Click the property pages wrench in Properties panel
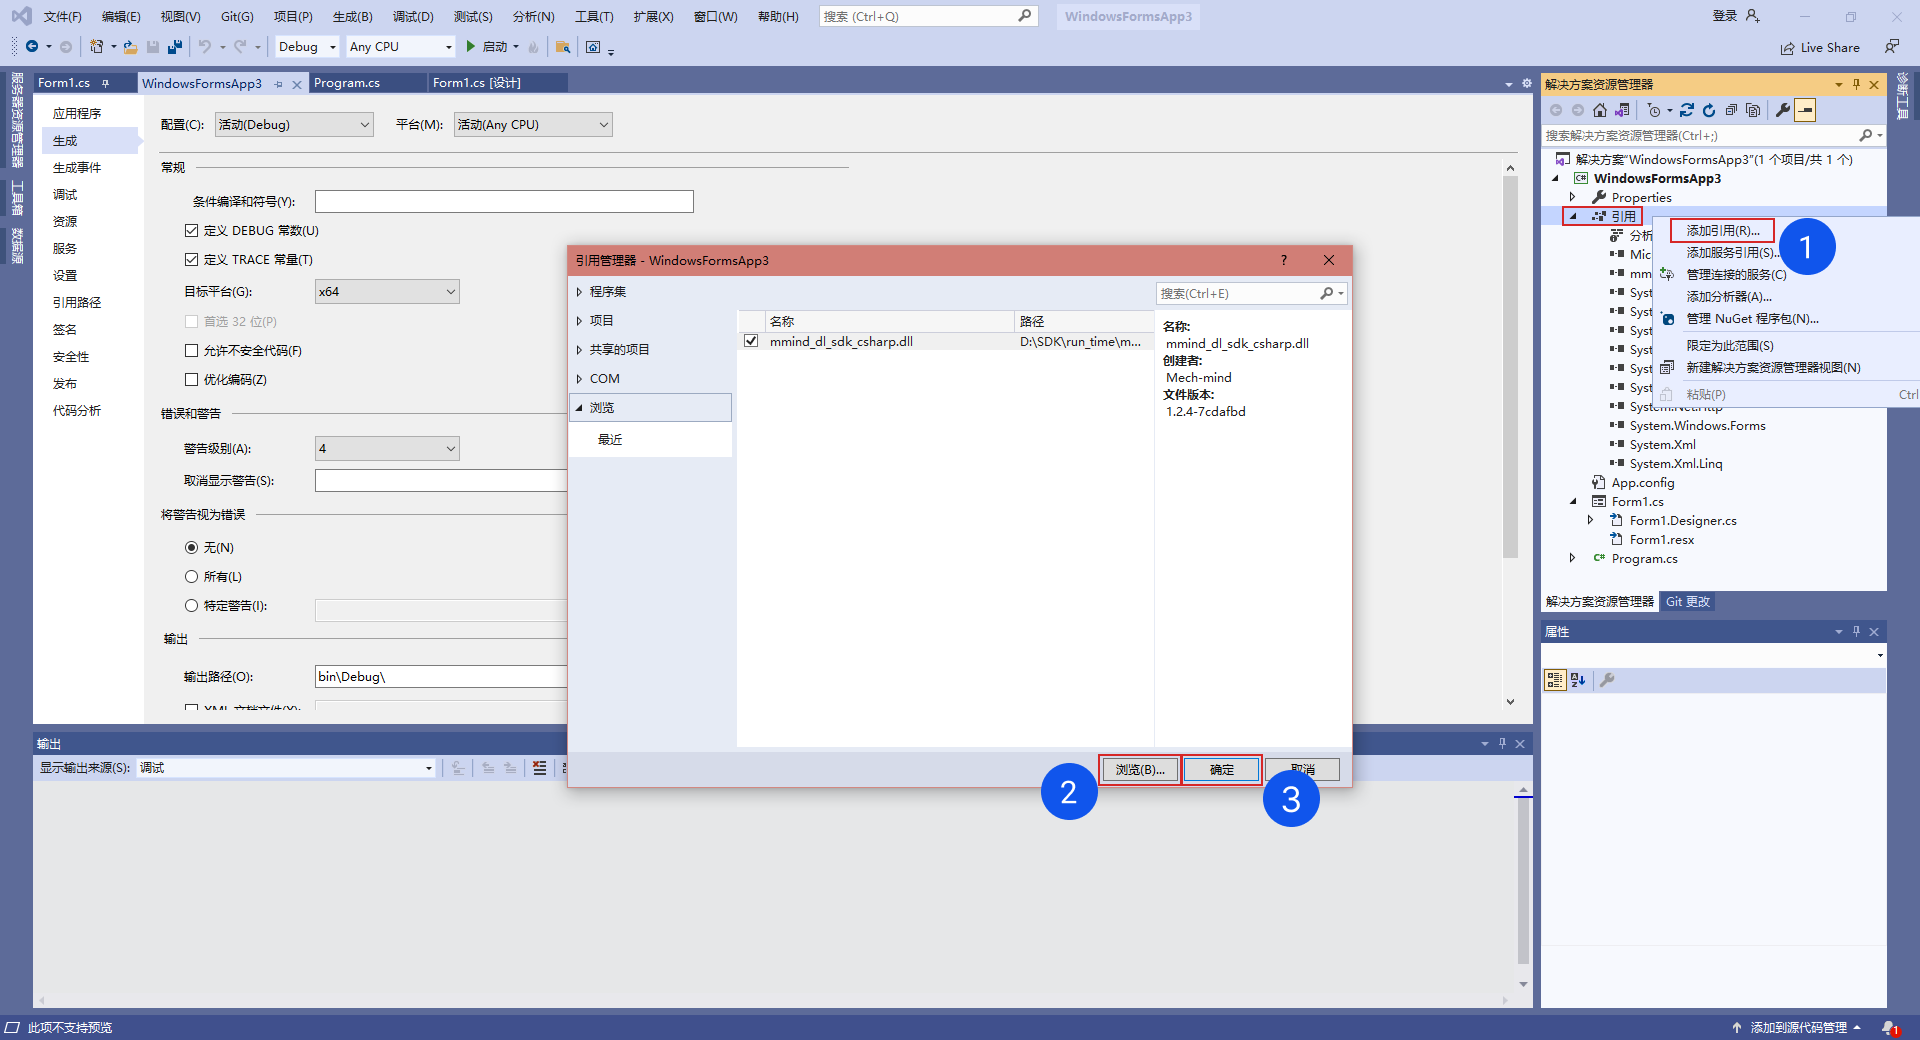The width and height of the screenshot is (1920, 1040). 1607,680
